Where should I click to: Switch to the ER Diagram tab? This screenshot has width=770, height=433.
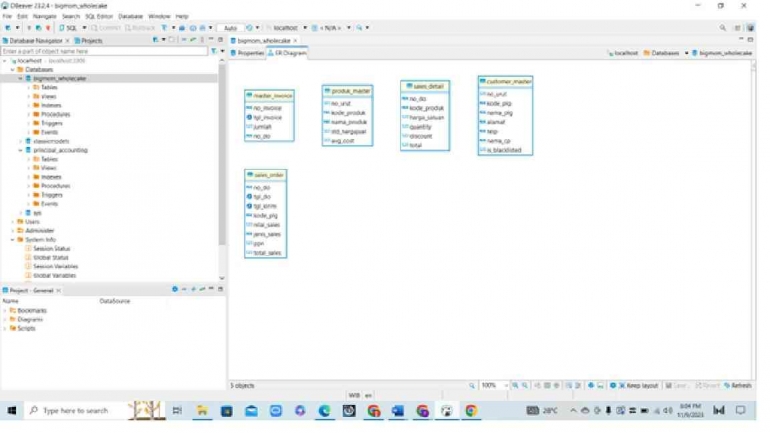(288, 53)
